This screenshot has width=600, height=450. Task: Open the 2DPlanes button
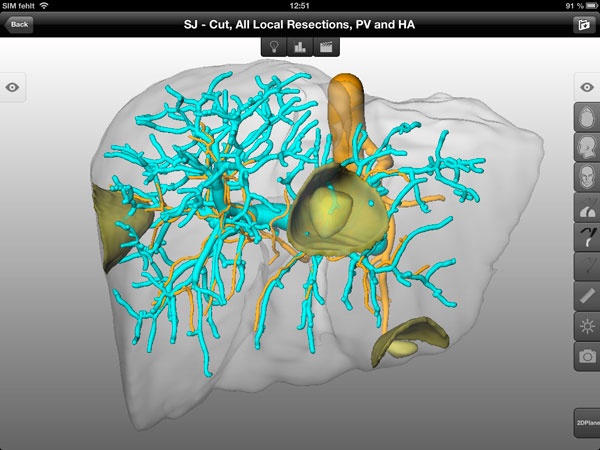pos(587,423)
